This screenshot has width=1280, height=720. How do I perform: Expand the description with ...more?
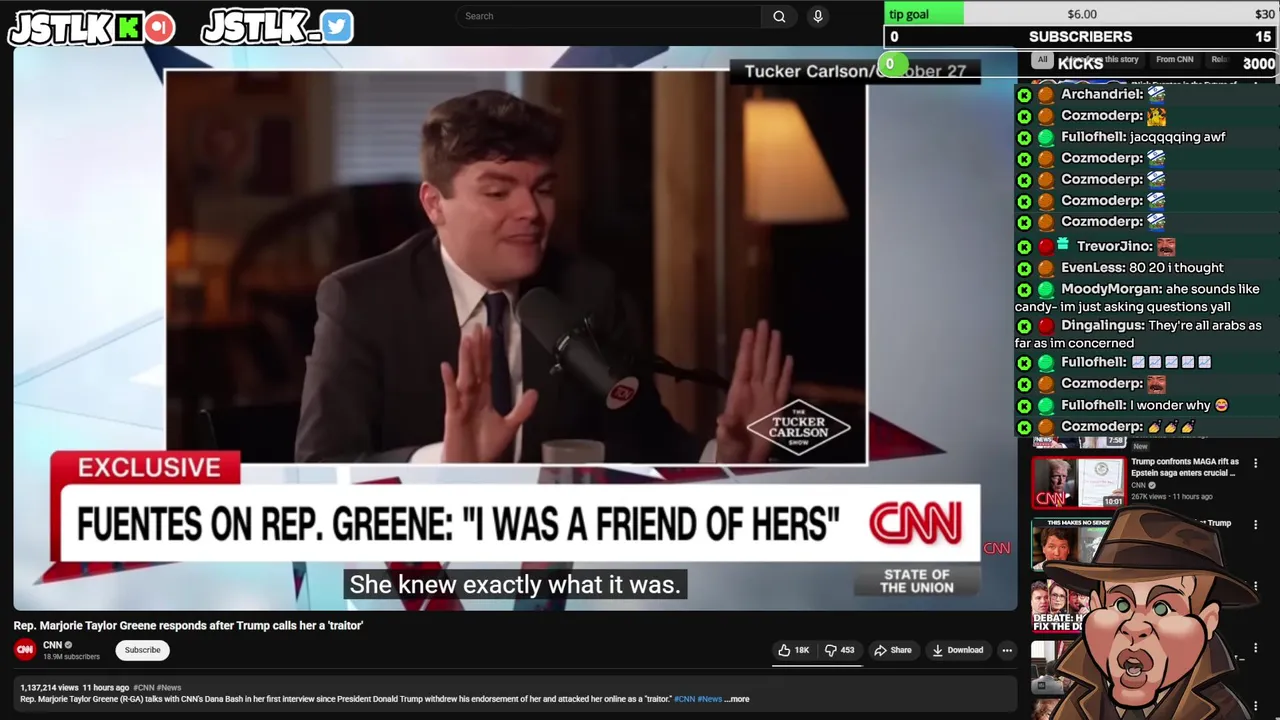[x=738, y=699]
